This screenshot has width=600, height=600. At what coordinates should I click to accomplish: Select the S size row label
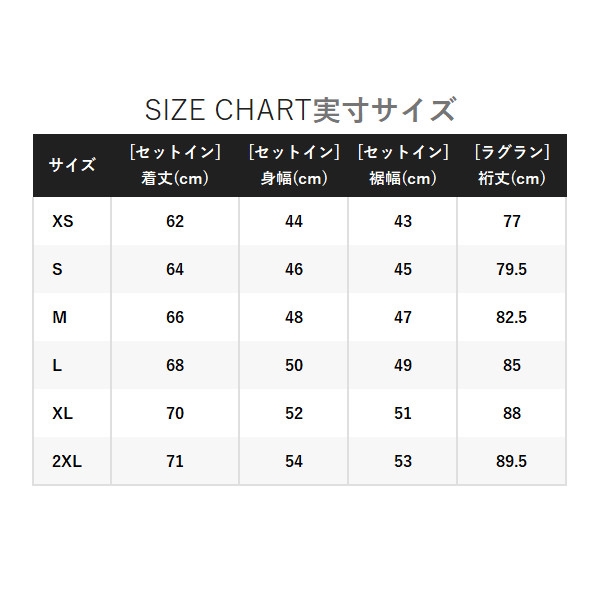pos(57,269)
